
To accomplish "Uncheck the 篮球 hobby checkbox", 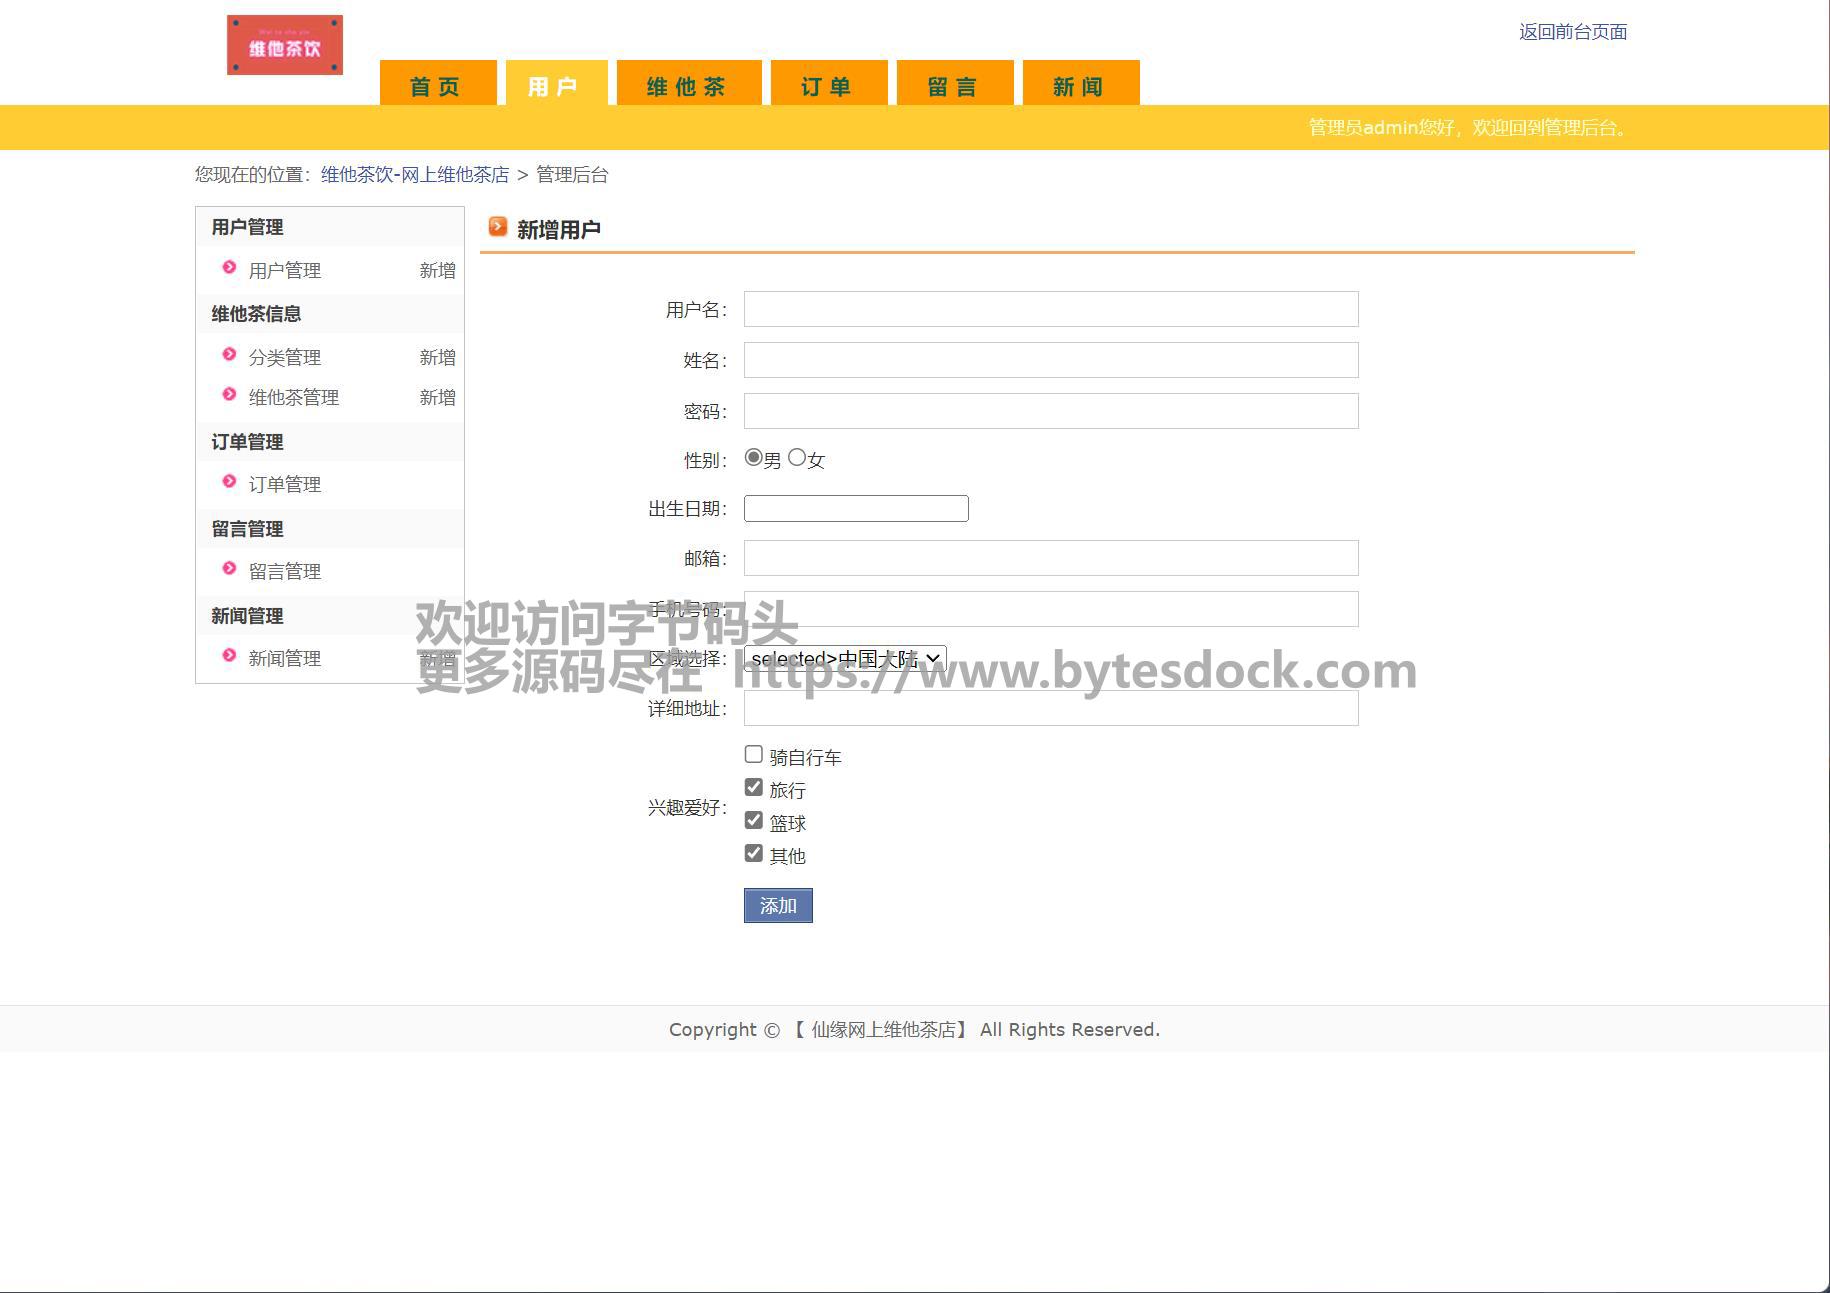I will coord(754,821).
